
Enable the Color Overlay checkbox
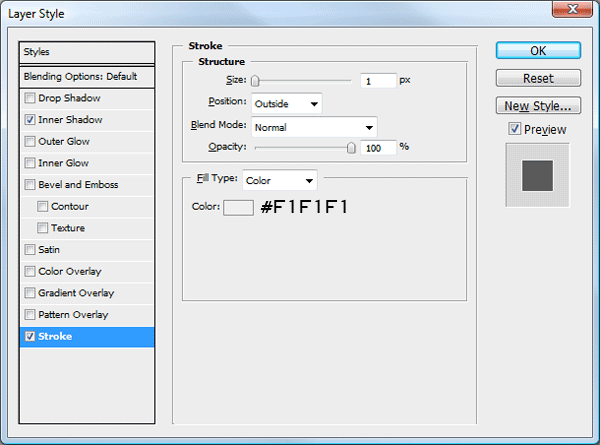pos(29,272)
